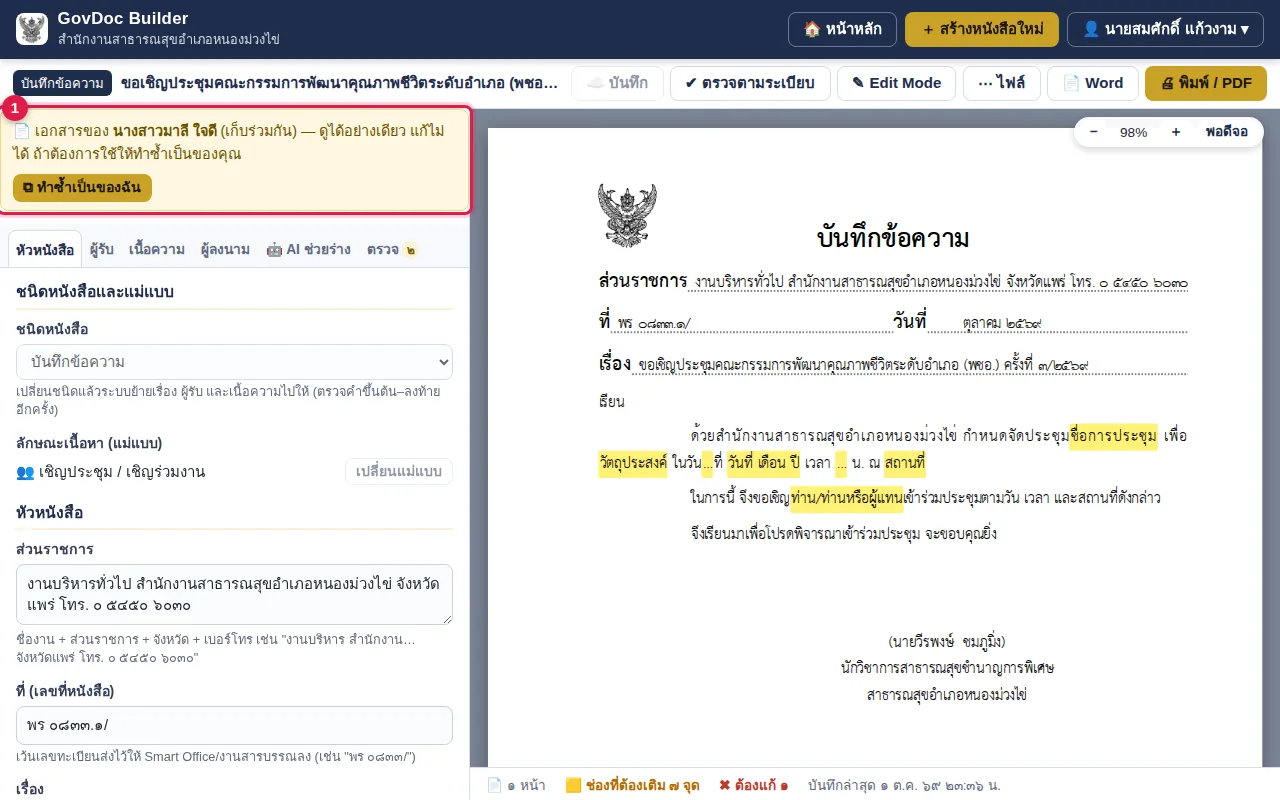Go to home page หน้าหลัก
This screenshot has width=1280, height=800.
[x=842, y=29]
